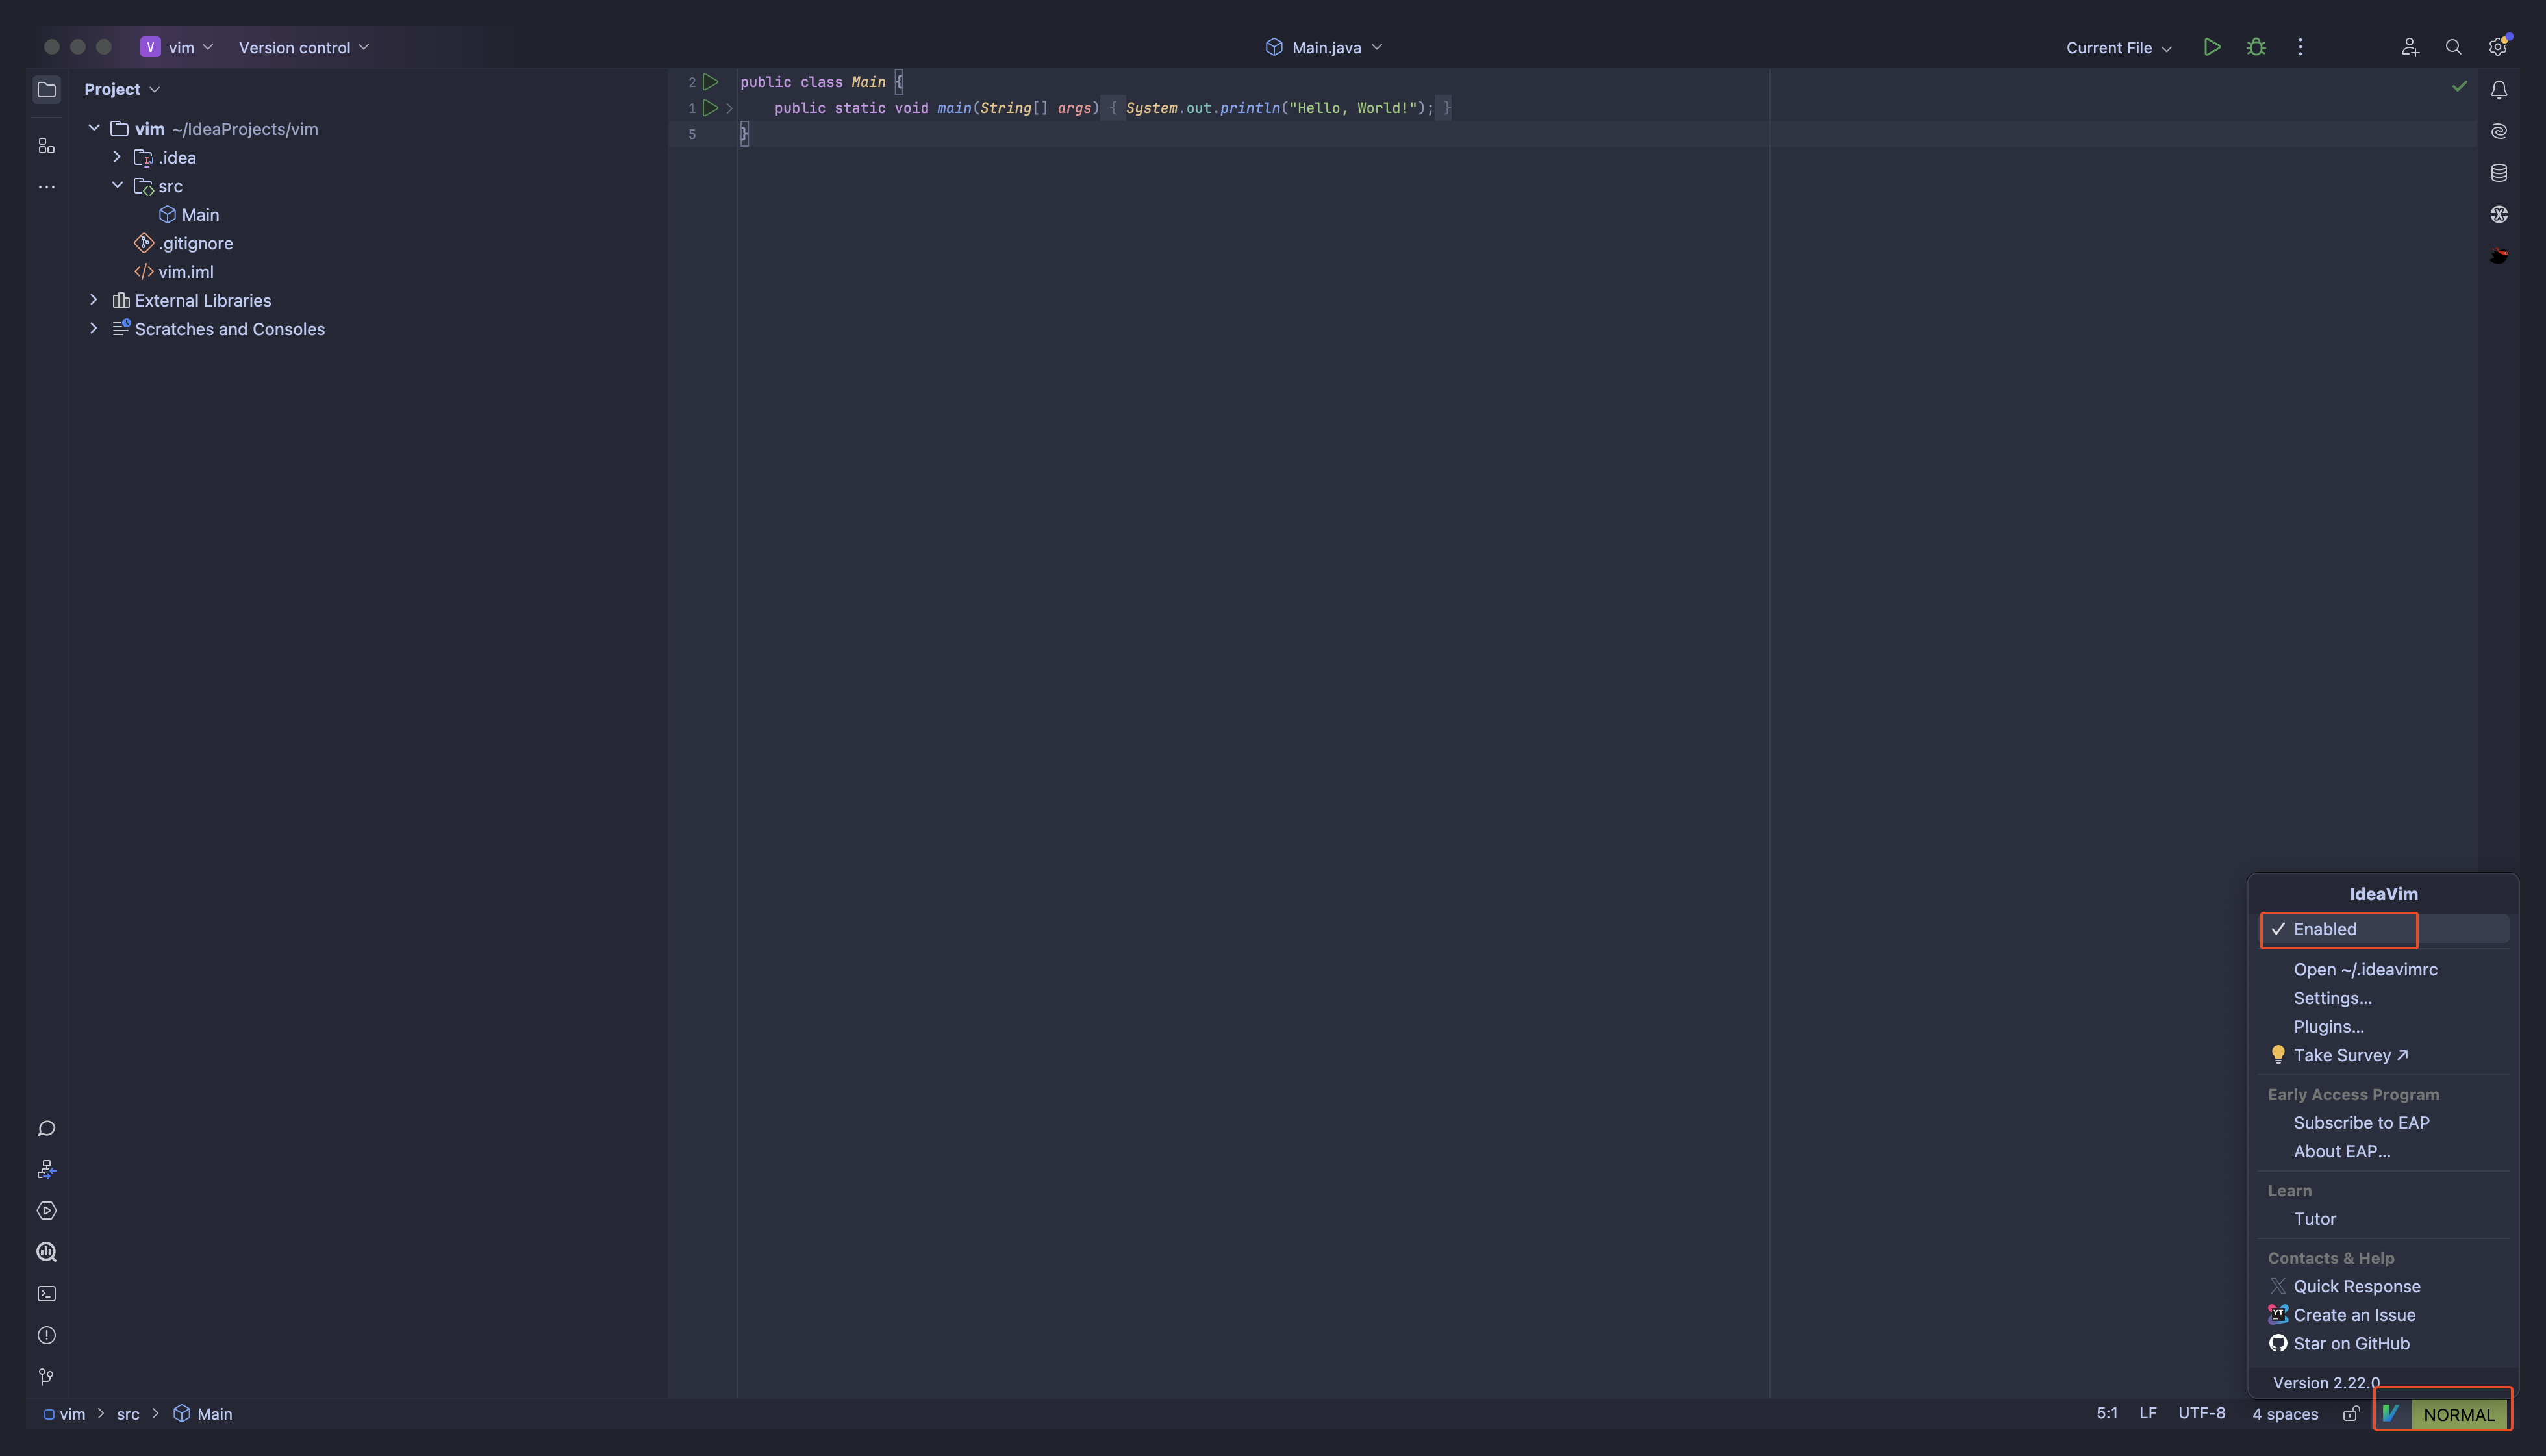Open the Structure tool window icon
Image resolution: width=2546 pixels, height=1456 pixels.
pyautogui.click(x=46, y=146)
